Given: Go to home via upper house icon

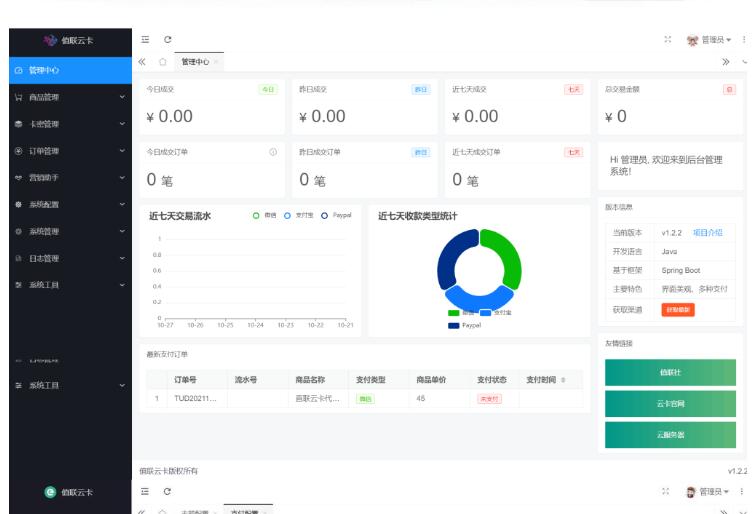Looking at the screenshot, I should pos(163,62).
